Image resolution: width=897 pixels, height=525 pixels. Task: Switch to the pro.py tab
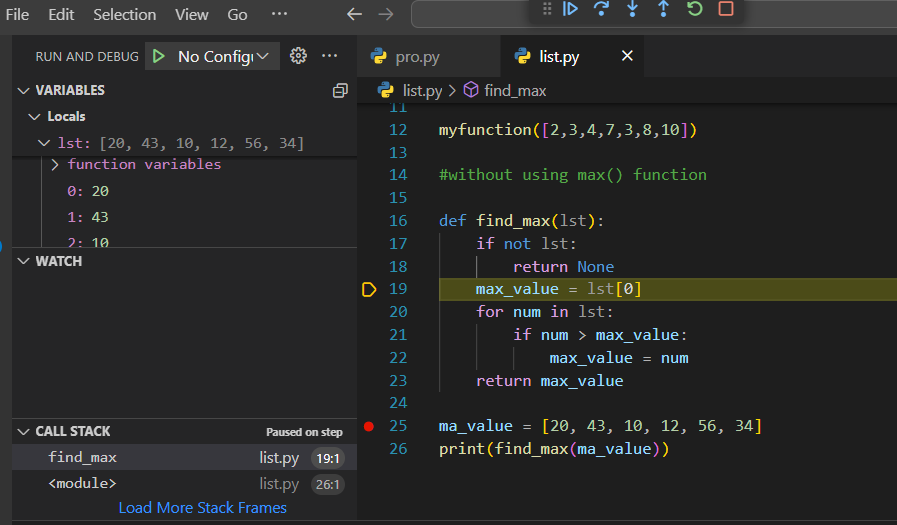coord(416,57)
